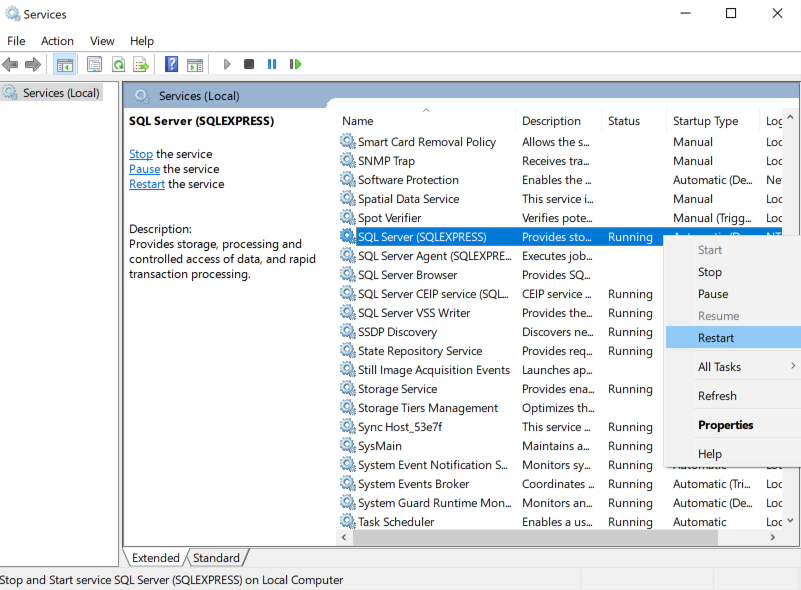Viewport: 801px width, 590px height.
Task: Select System Event Notification S... row
Action: 501,465
